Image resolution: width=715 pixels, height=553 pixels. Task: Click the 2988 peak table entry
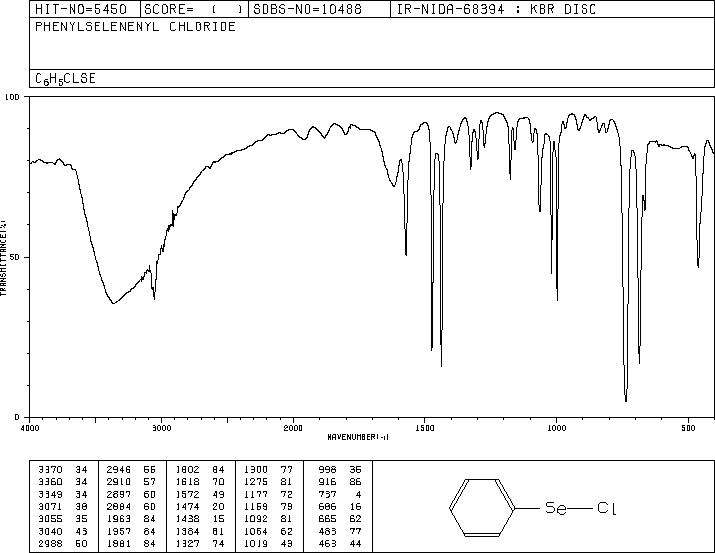(x=50, y=544)
